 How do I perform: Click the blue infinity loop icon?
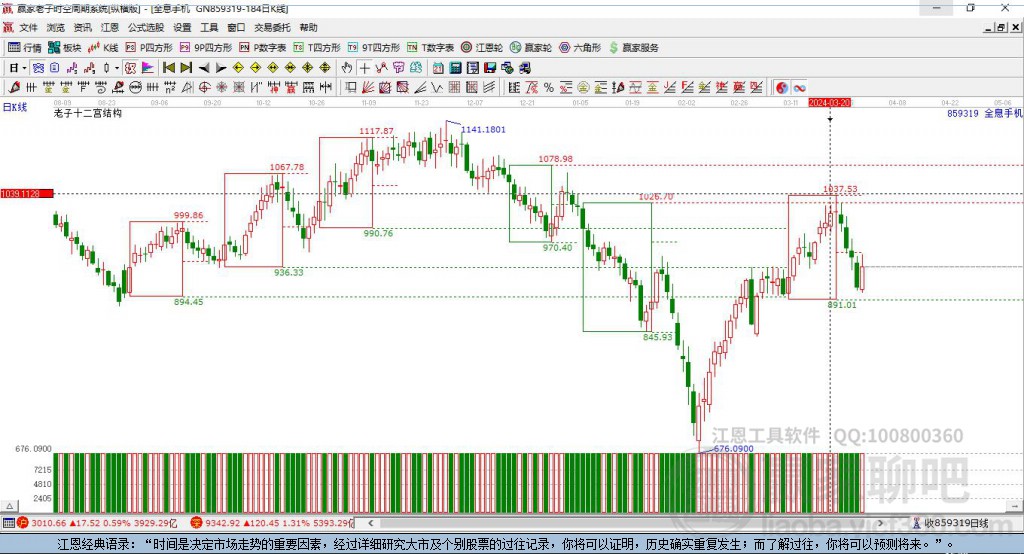click(799, 88)
